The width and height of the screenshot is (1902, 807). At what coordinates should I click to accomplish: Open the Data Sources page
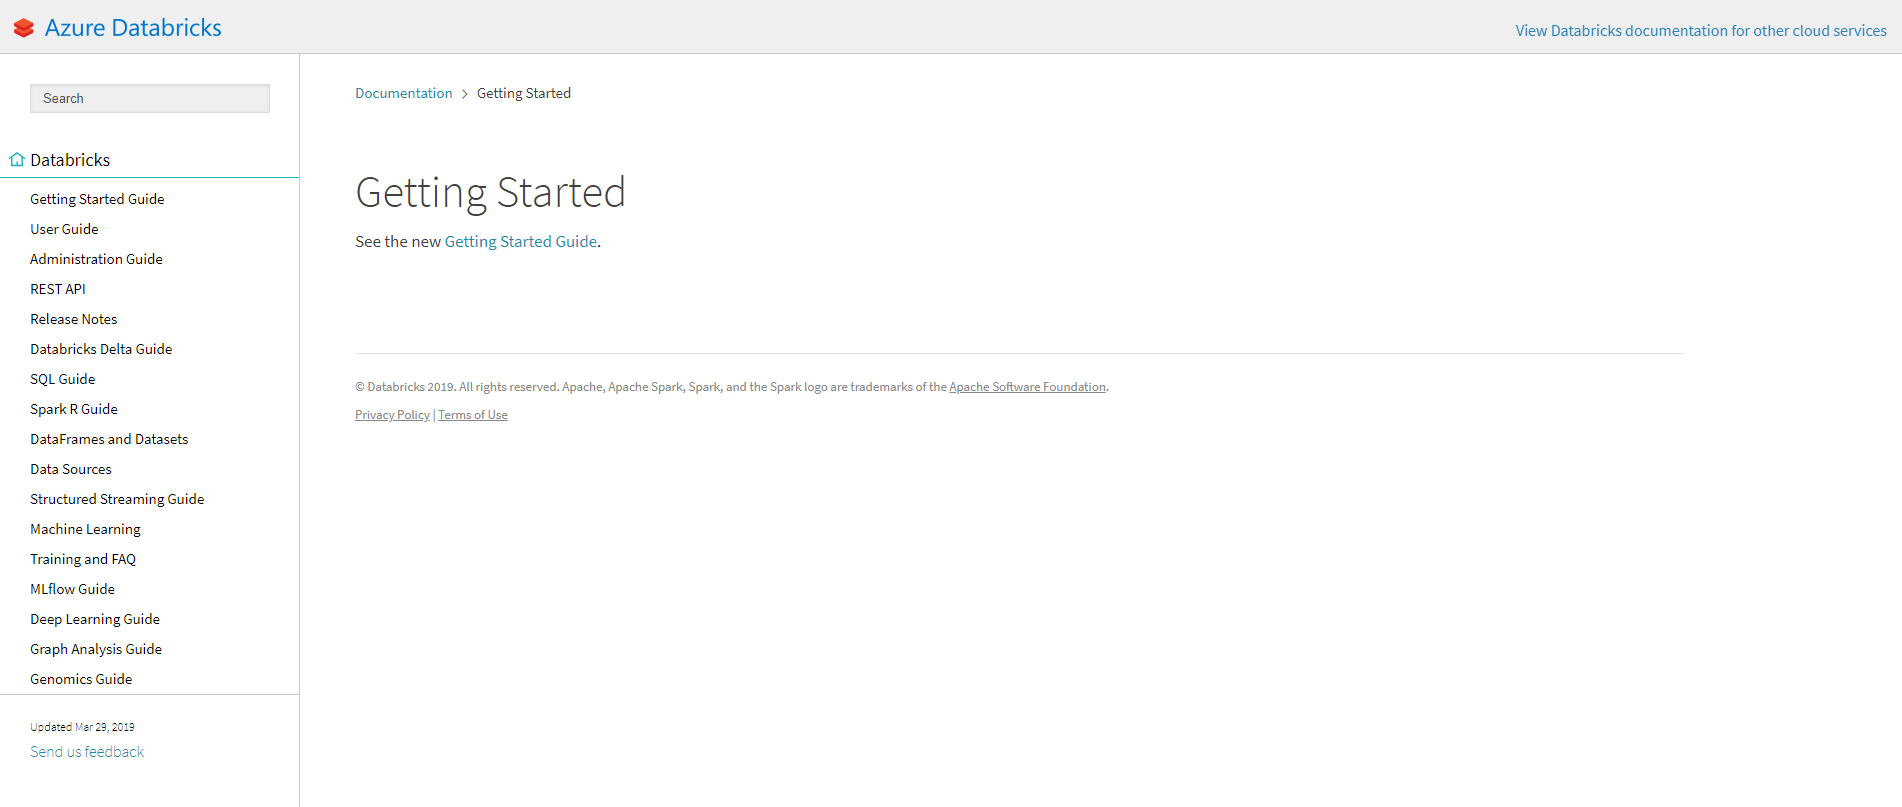point(71,469)
